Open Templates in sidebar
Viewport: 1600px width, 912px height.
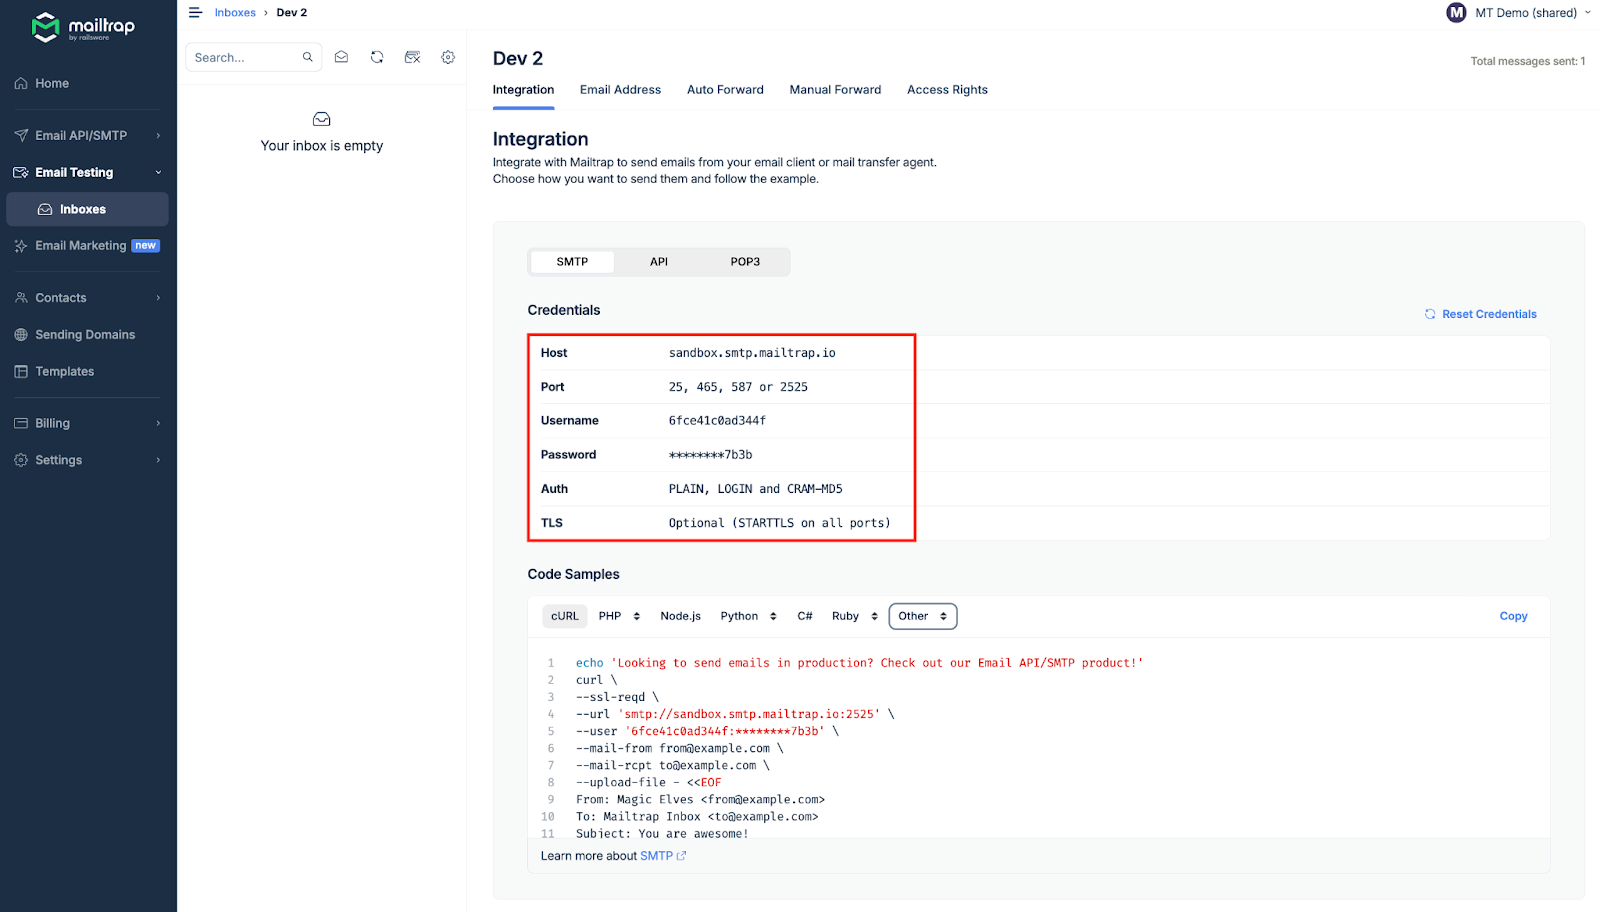click(x=65, y=371)
